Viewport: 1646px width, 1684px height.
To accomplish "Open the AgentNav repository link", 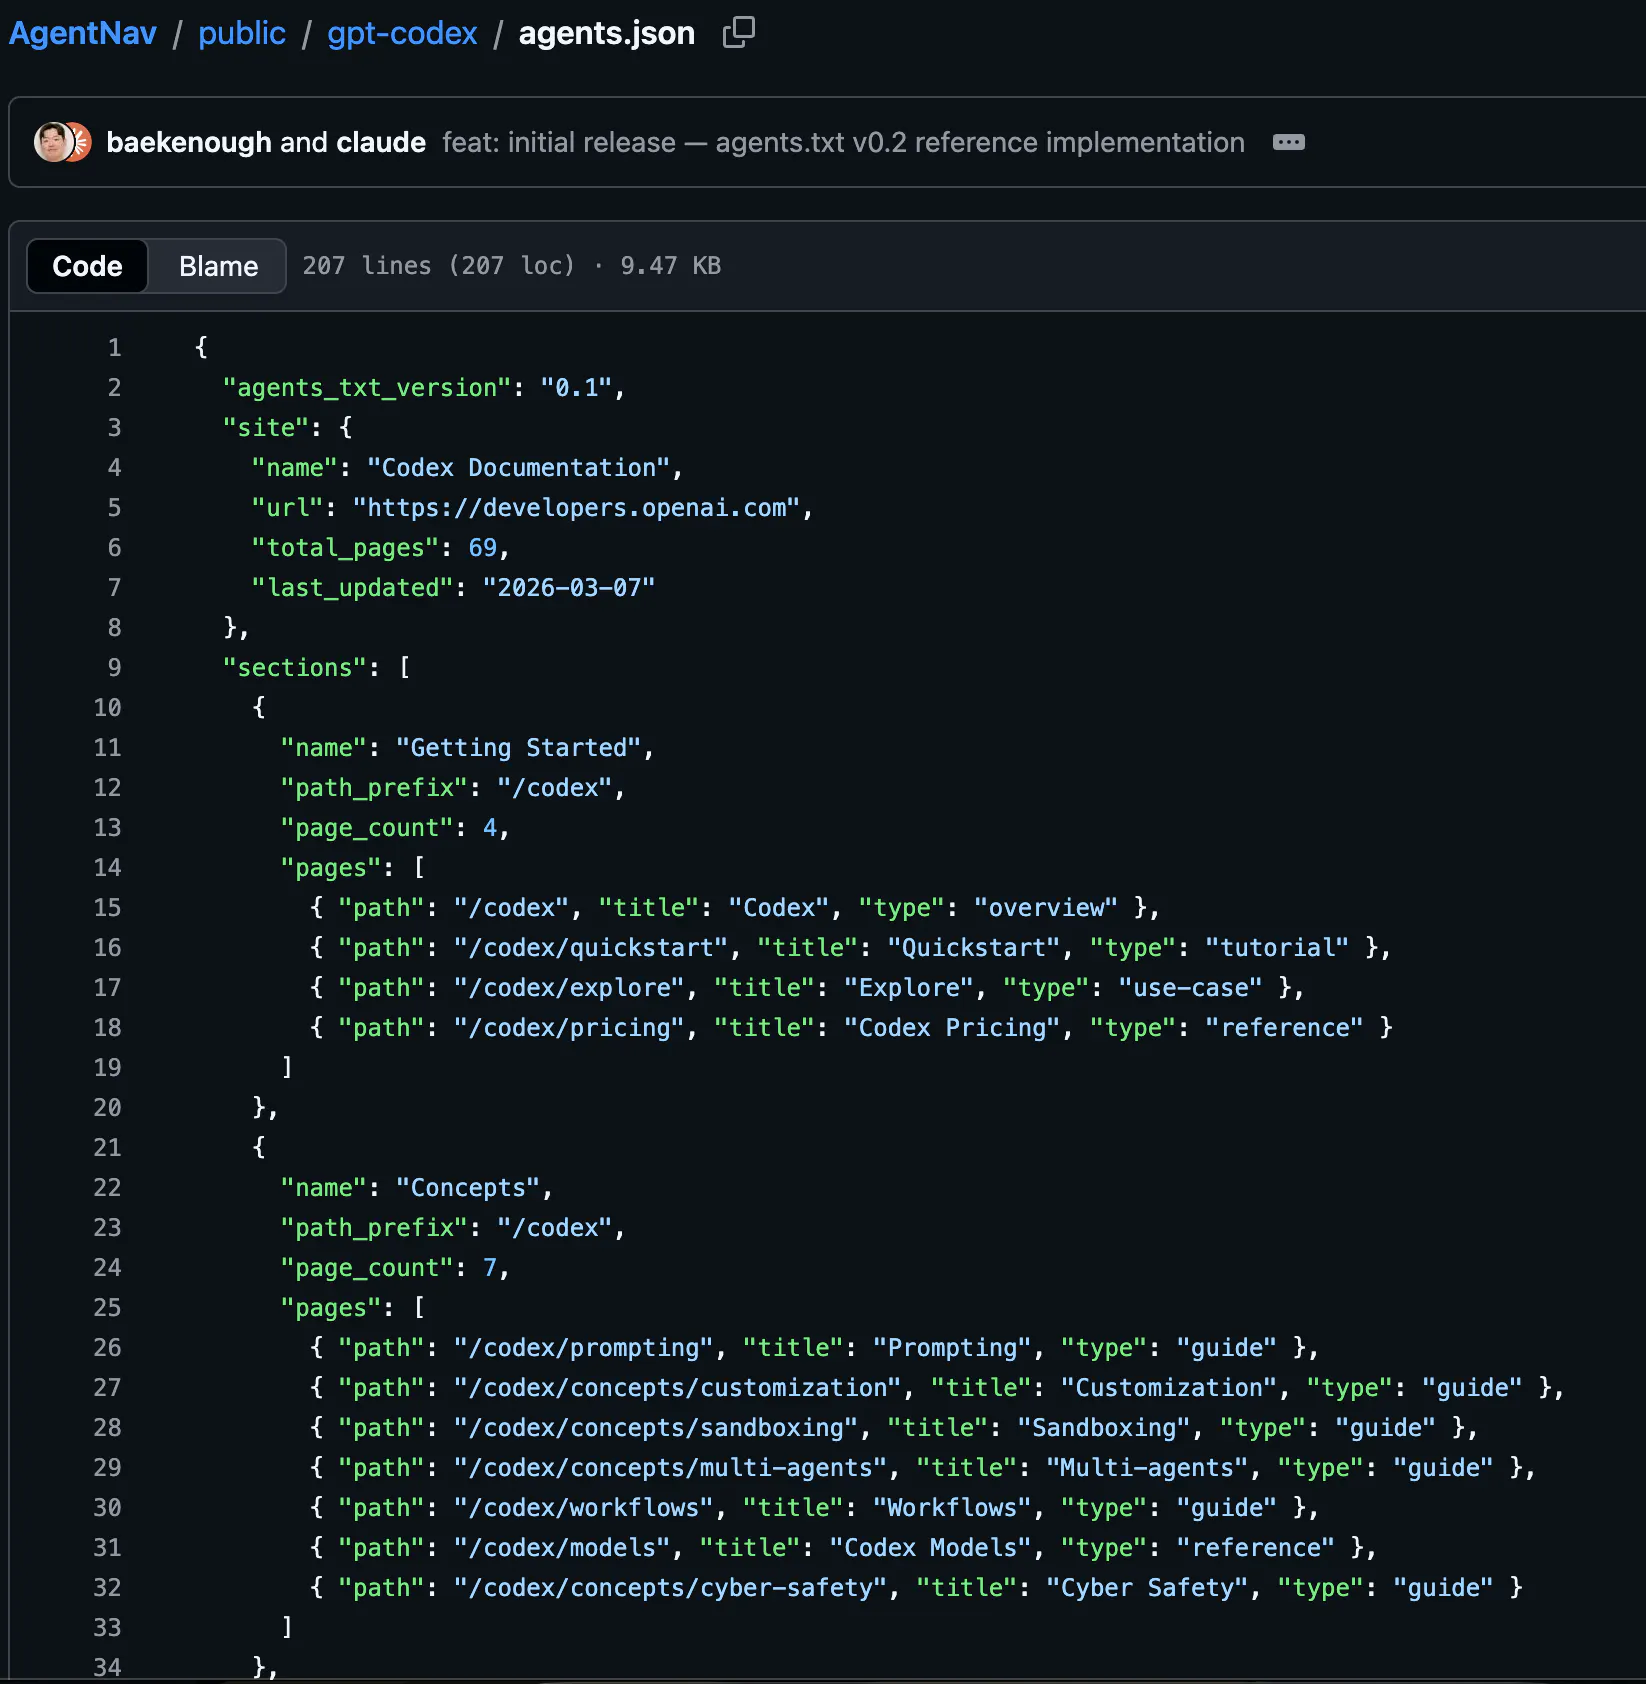I will click(x=83, y=33).
